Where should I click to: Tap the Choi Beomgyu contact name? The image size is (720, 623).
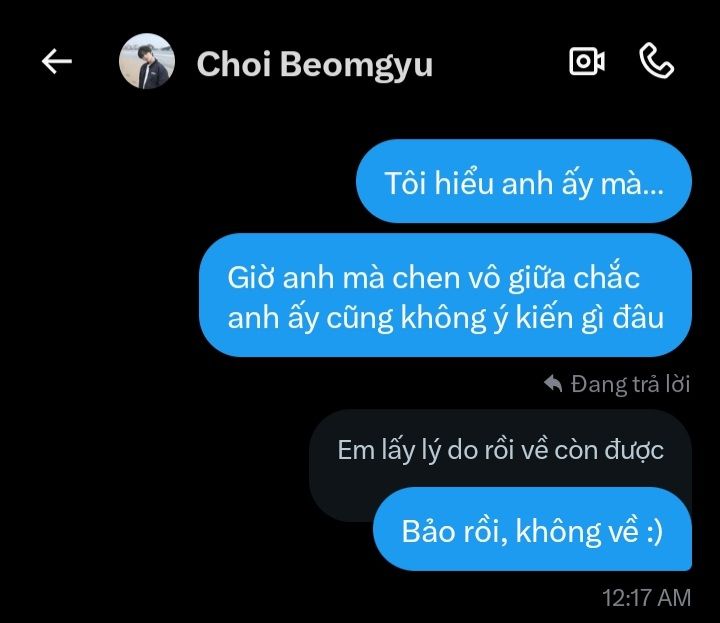click(x=315, y=64)
